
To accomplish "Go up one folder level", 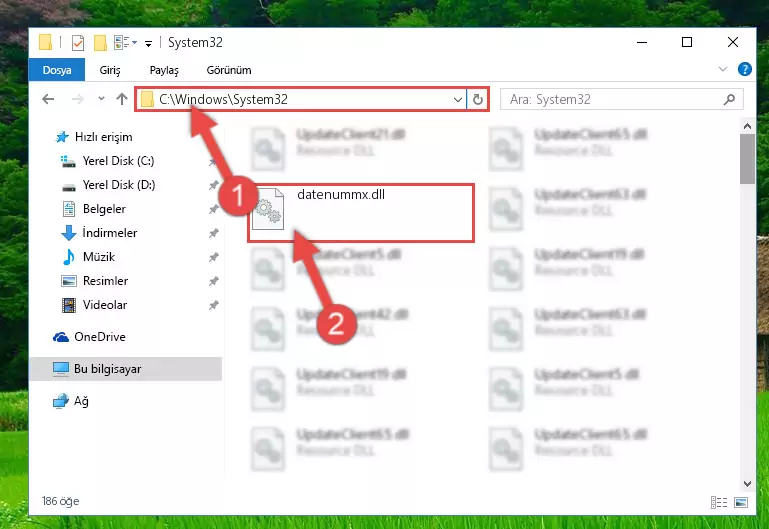I will (x=122, y=100).
